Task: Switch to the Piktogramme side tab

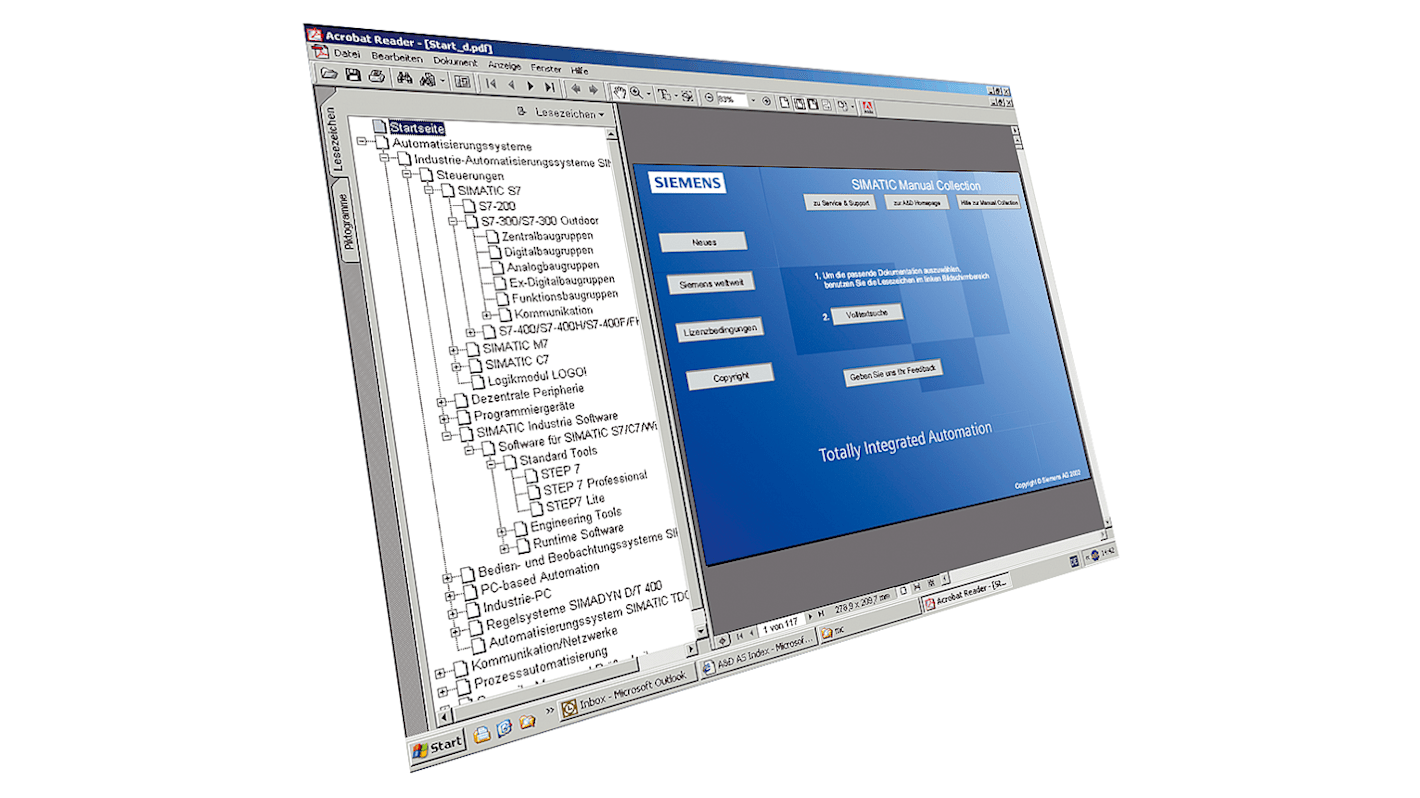Action: pos(348,220)
